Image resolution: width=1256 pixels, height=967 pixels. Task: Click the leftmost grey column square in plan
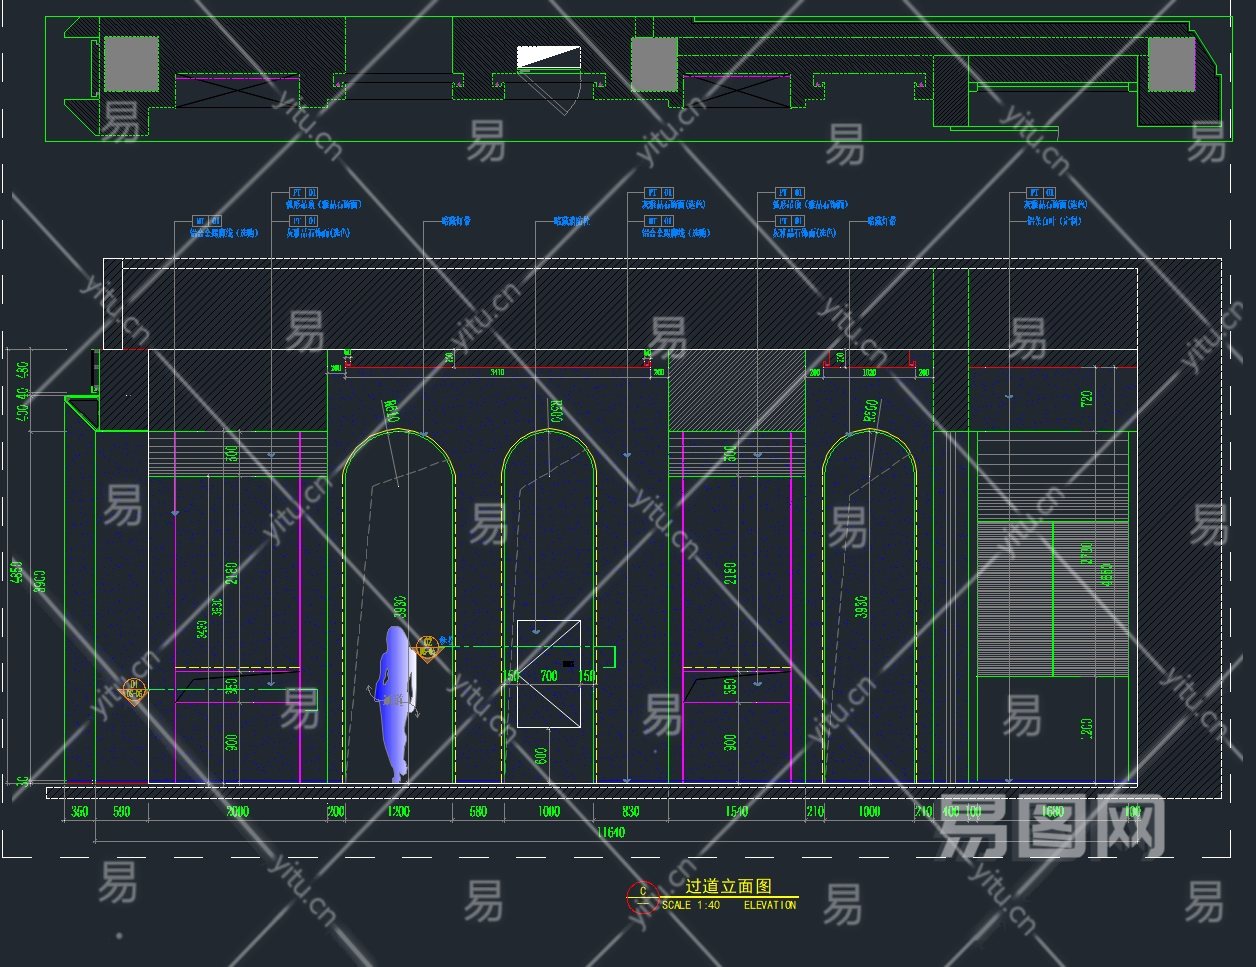tap(131, 64)
